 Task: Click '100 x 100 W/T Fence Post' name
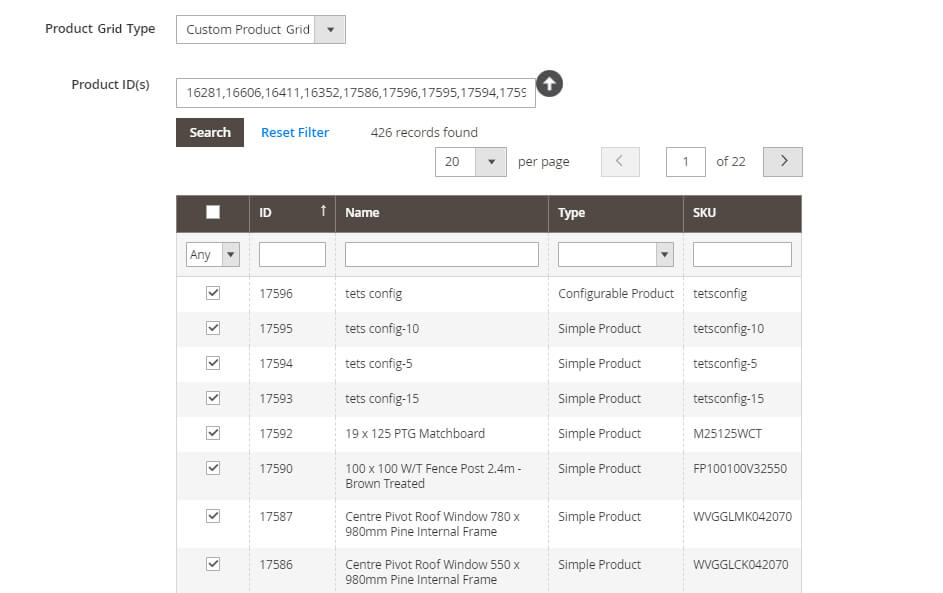[x=433, y=476]
